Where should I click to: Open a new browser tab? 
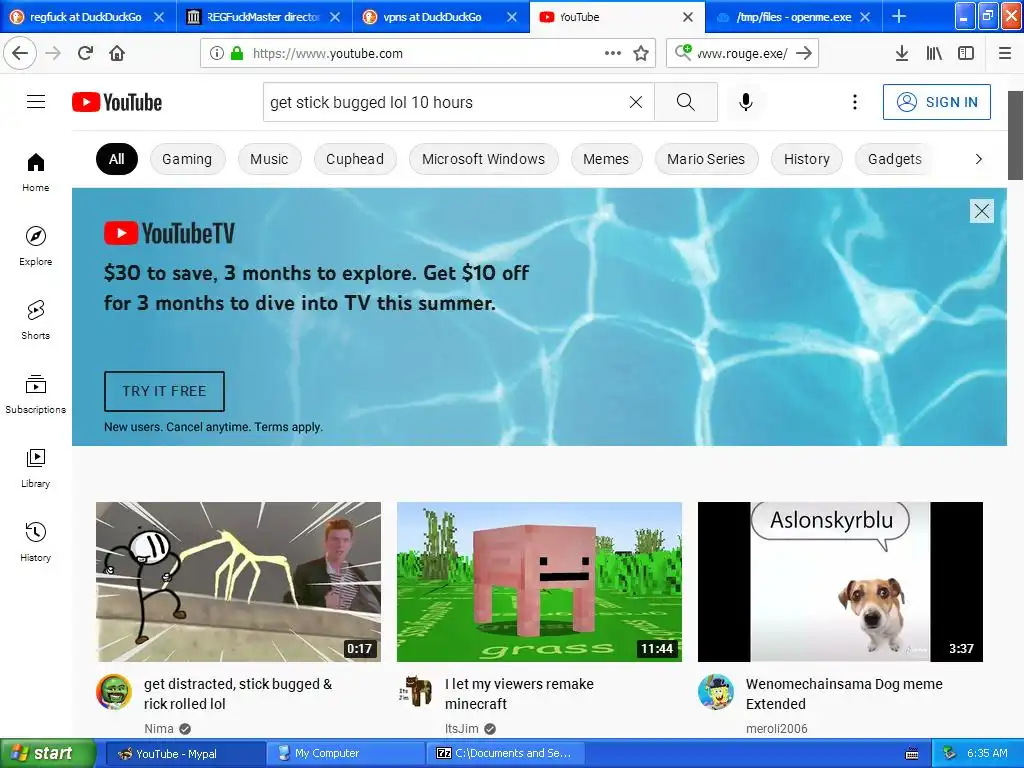(899, 17)
